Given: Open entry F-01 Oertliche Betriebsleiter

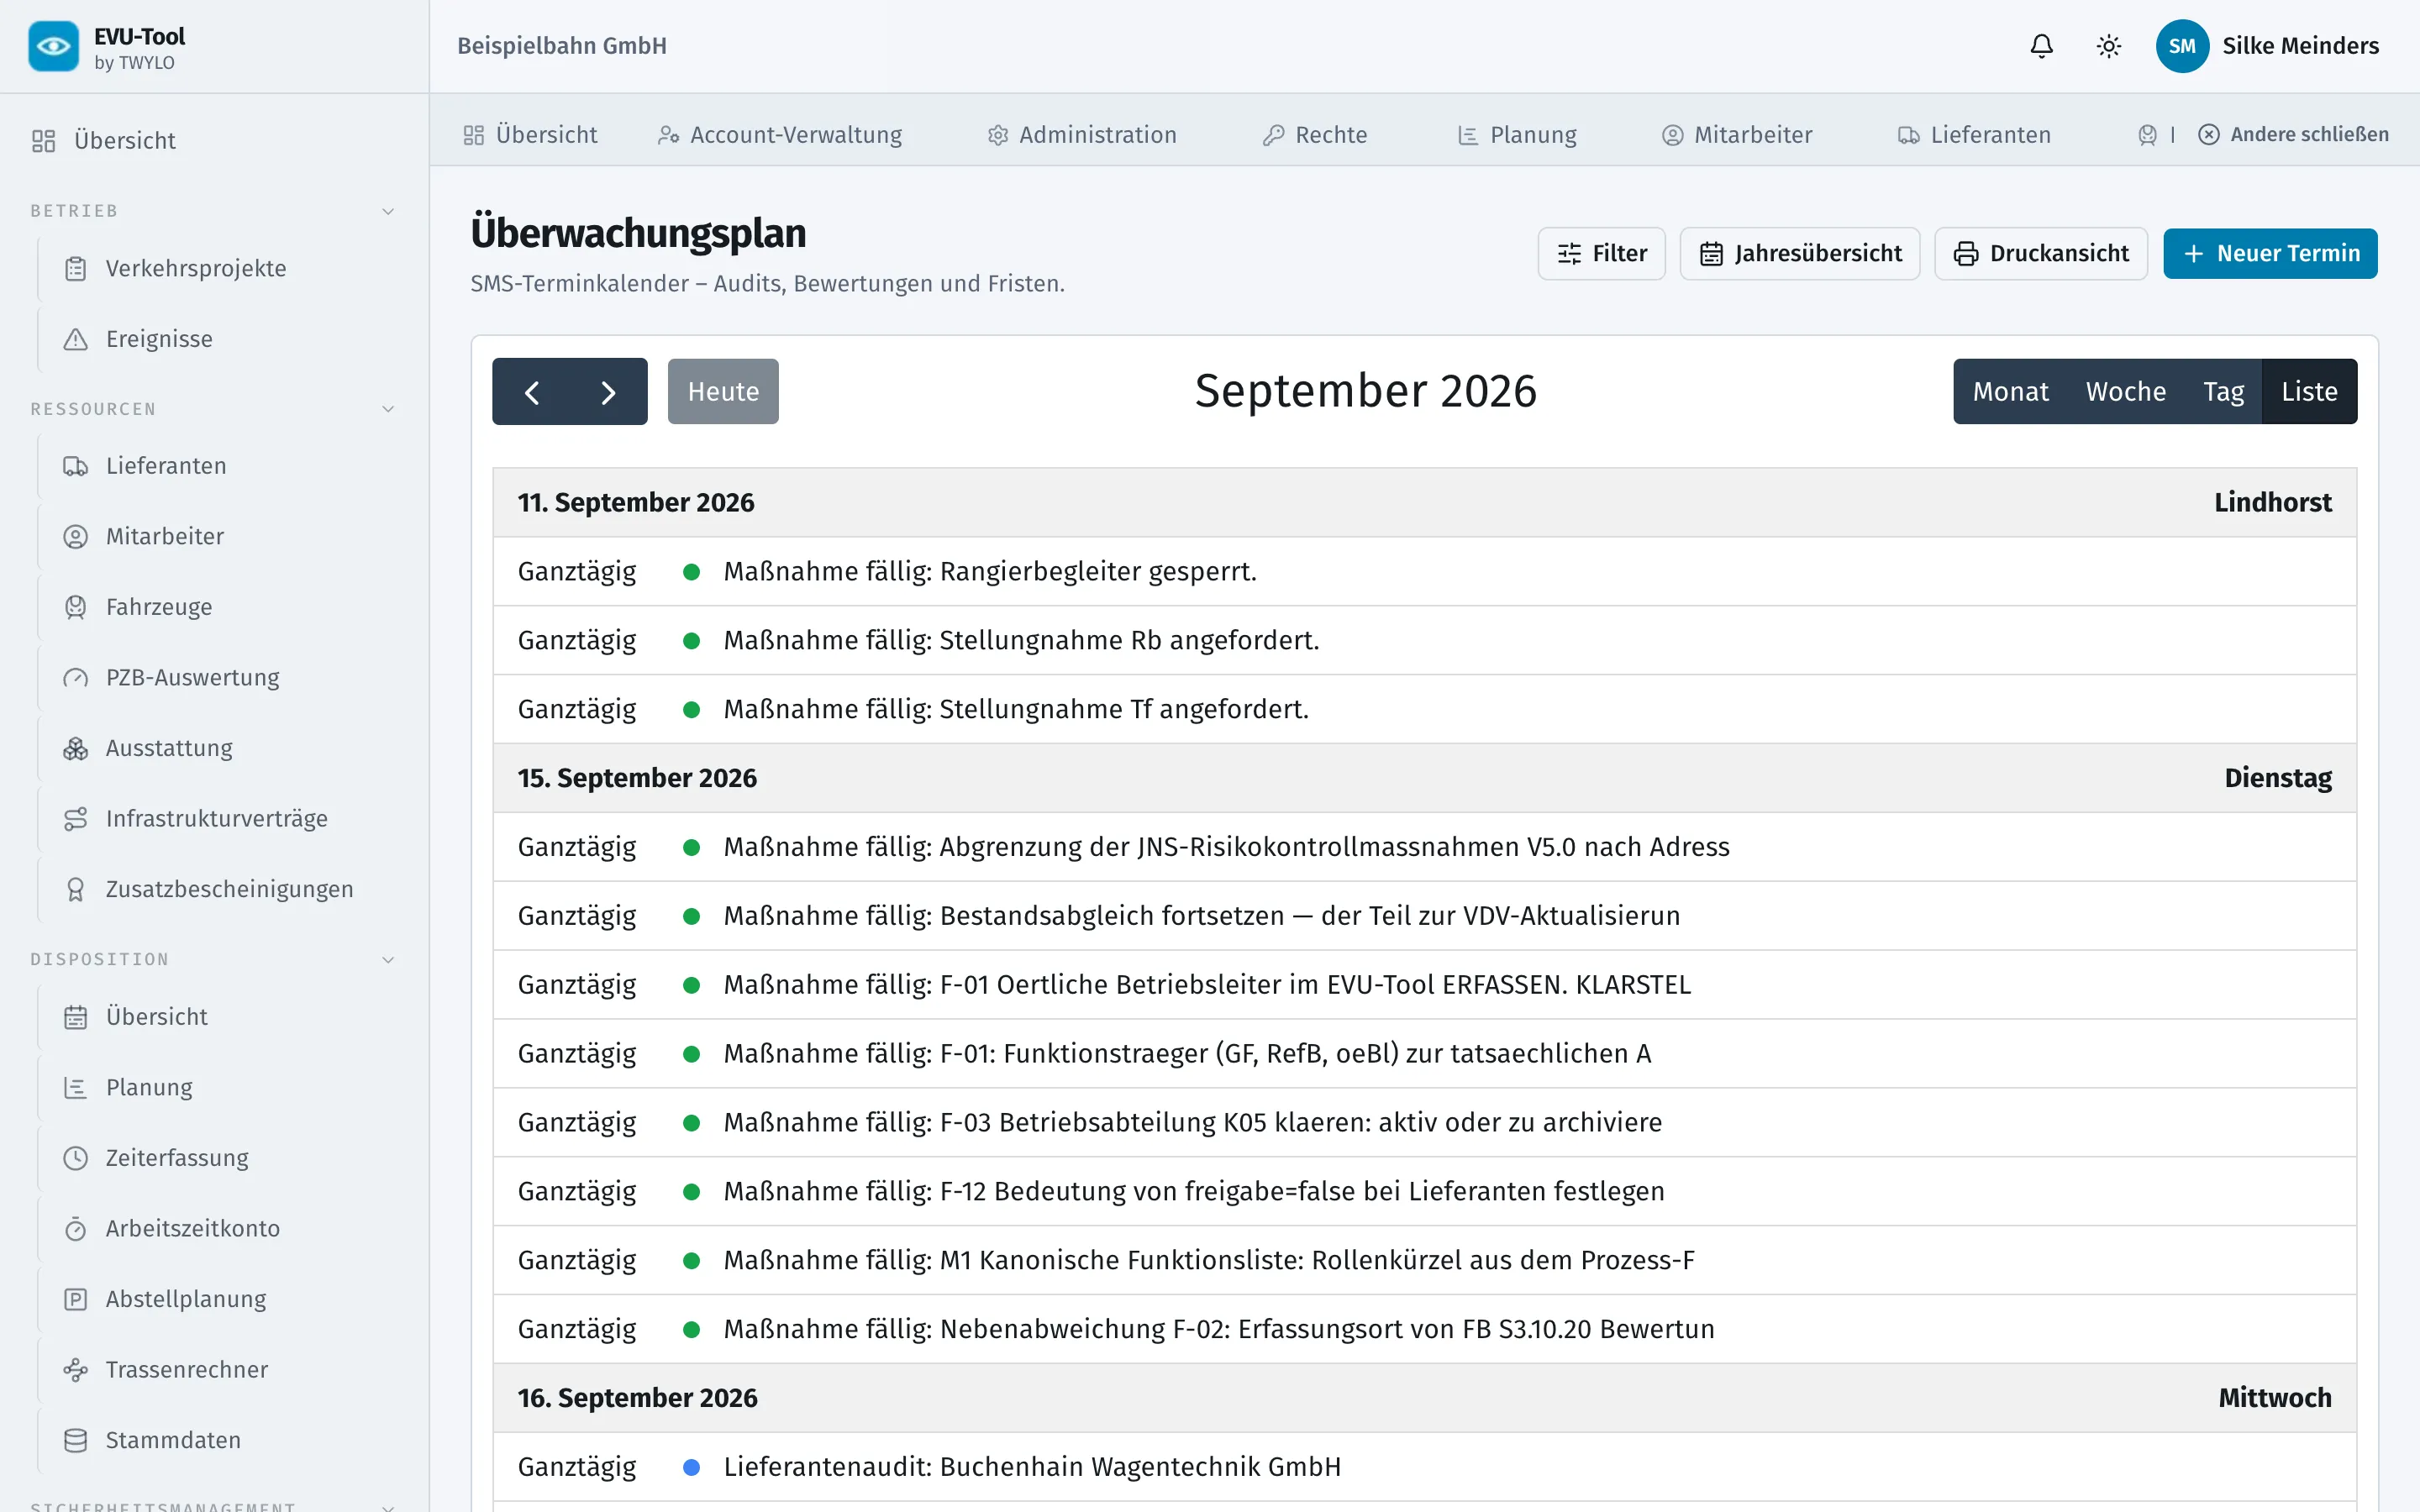Looking at the screenshot, I should point(1424,985).
